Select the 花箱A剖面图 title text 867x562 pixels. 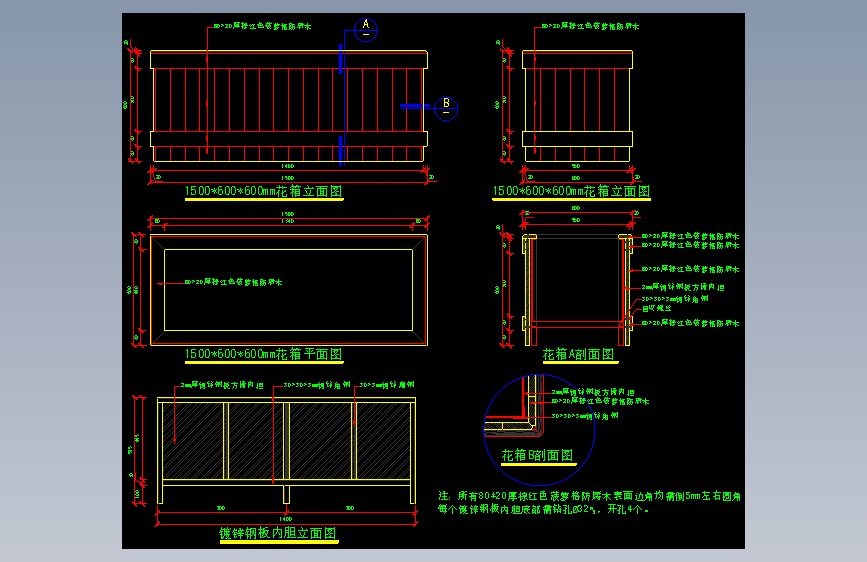point(578,355)
